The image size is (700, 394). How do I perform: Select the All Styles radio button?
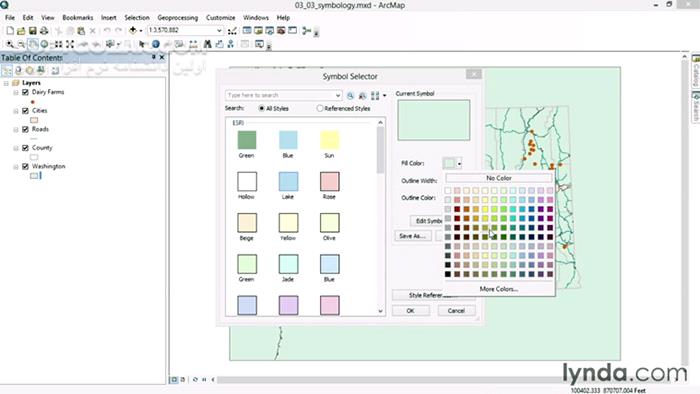point(262,108)
